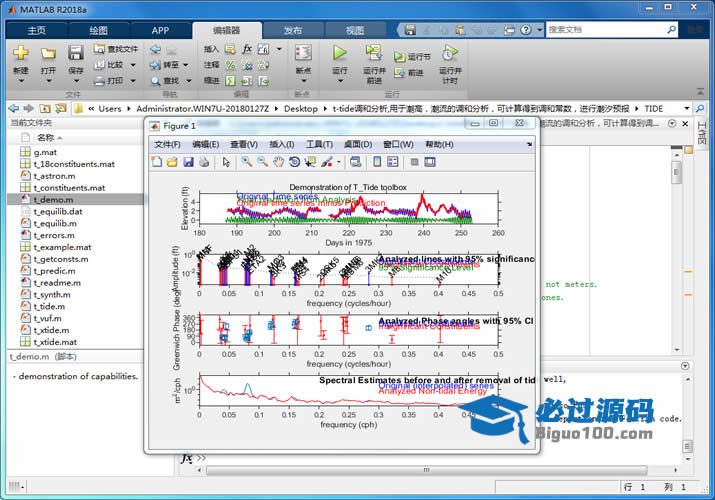Click the 新建 yellow plus icon
This screenshot has height=500, width=715.
pyautogui.click(x=21, y=52)
